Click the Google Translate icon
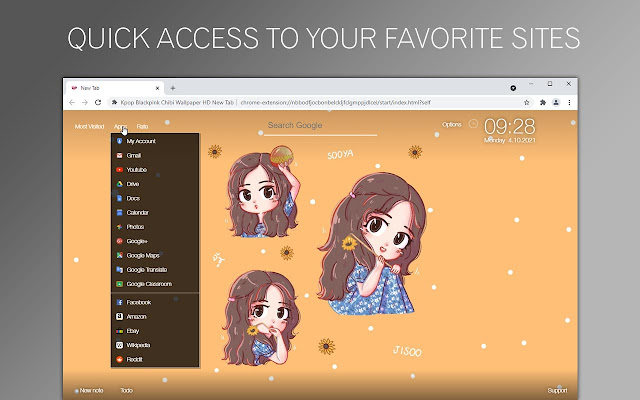Viewport: 640px width, 400px height. point(119,270)
